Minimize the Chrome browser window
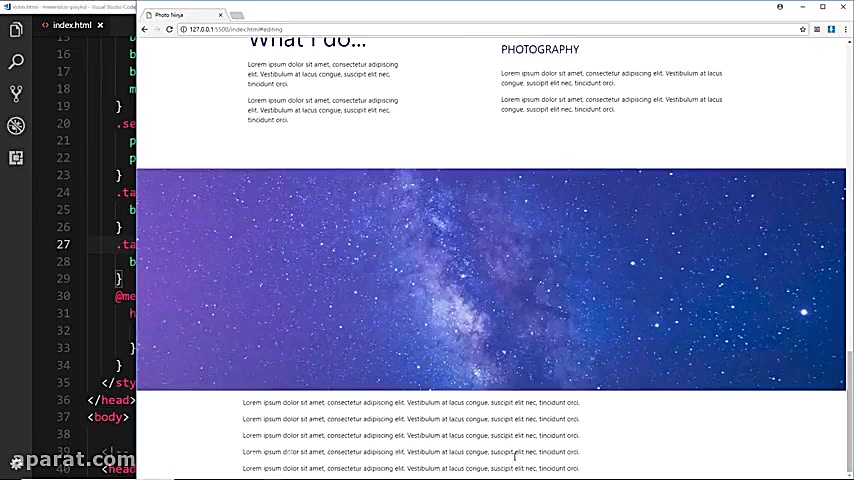This screenshot has width=854, height=480. (x=802, y=7)
